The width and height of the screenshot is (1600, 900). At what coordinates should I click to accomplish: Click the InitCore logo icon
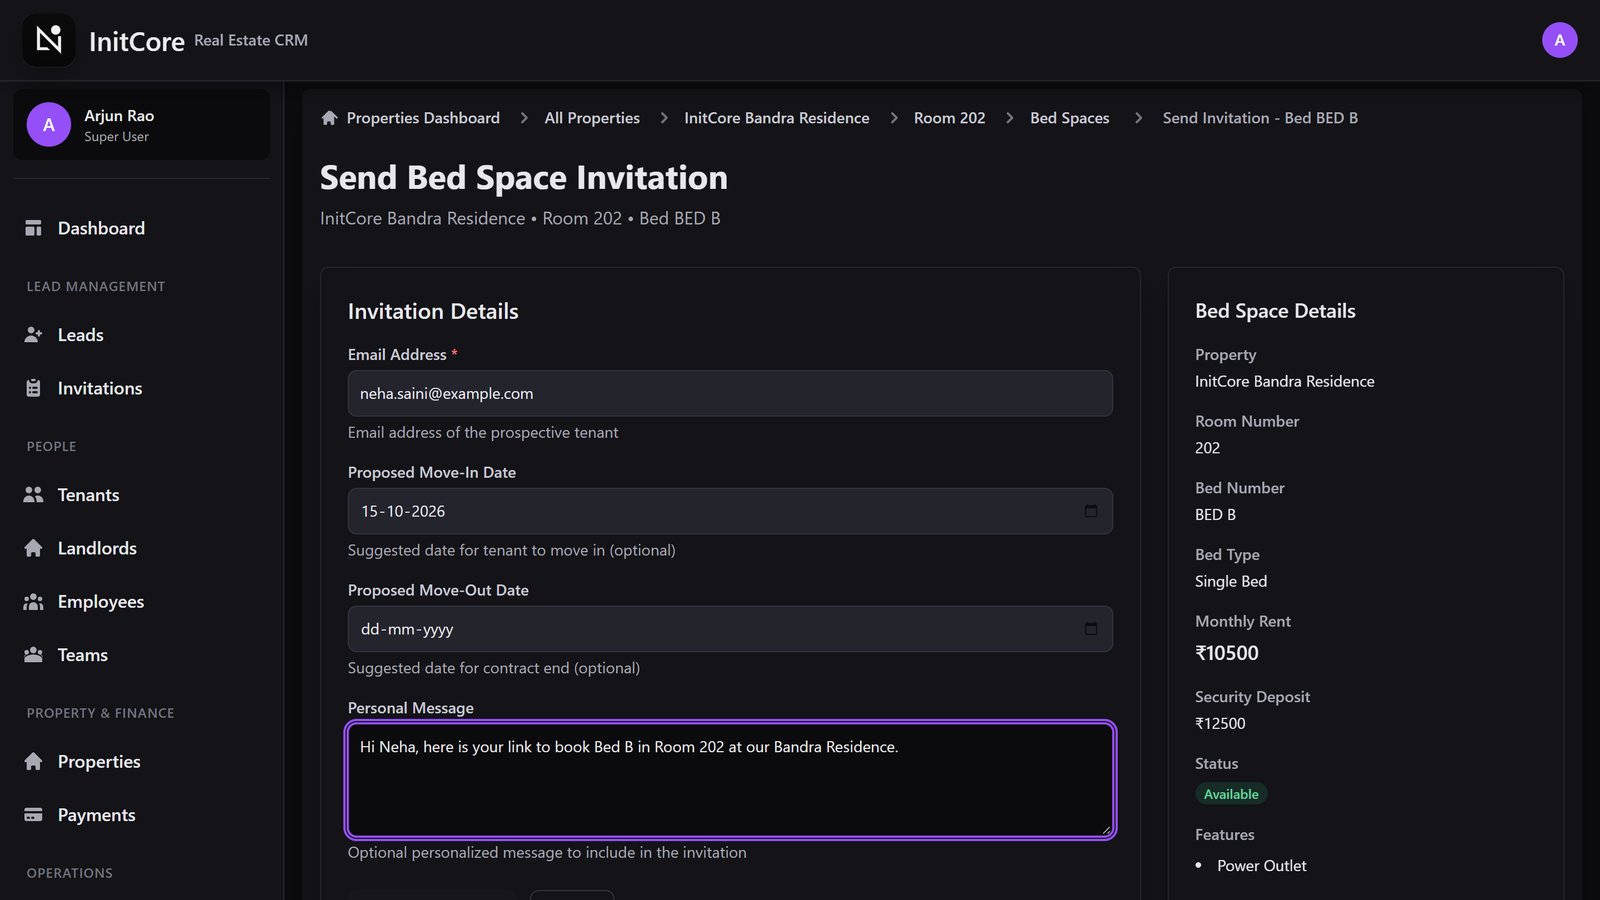pos(49,40)
